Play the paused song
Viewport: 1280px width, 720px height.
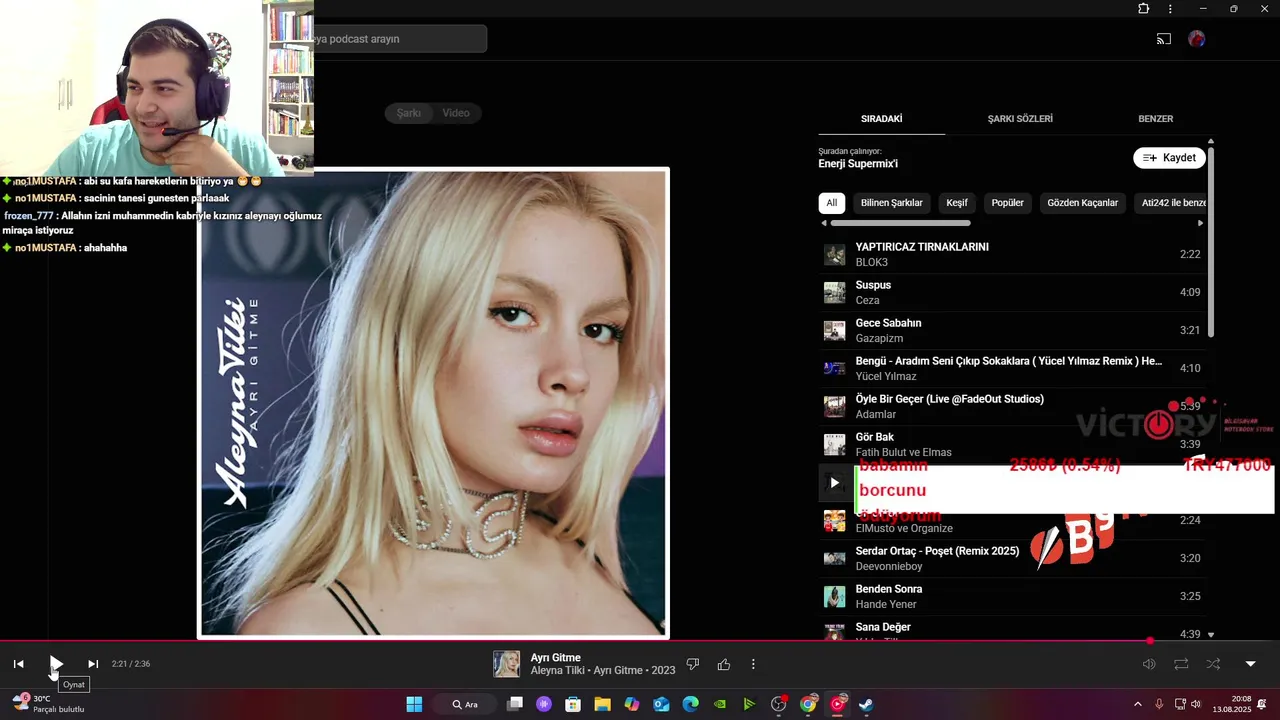point(56,664)
